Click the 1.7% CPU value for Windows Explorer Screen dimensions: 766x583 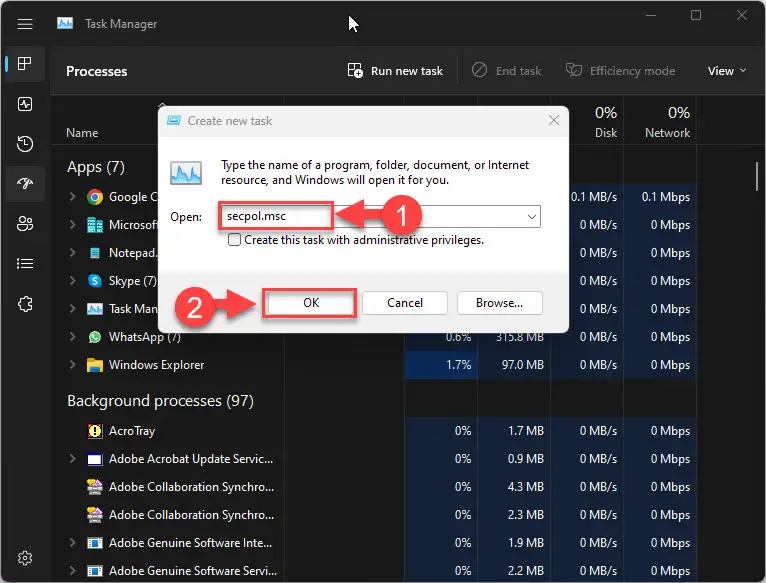[458, 365]
